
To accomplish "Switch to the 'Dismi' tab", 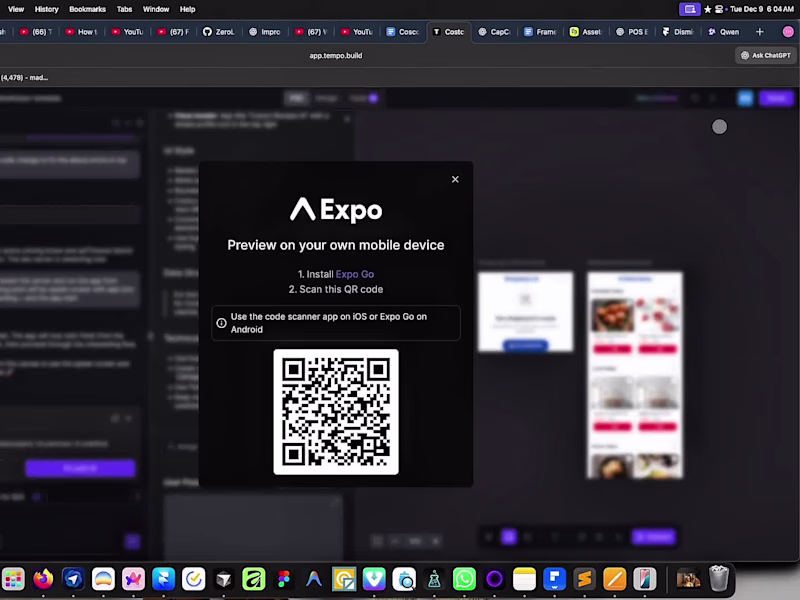I will click(x=679, y=32).
